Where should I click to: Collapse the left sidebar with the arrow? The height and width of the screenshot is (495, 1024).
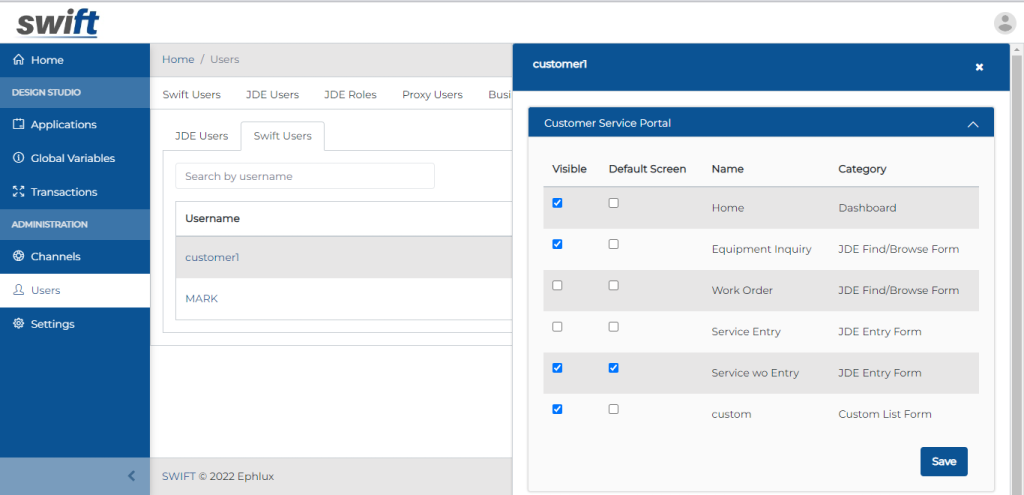pos(131,476)
